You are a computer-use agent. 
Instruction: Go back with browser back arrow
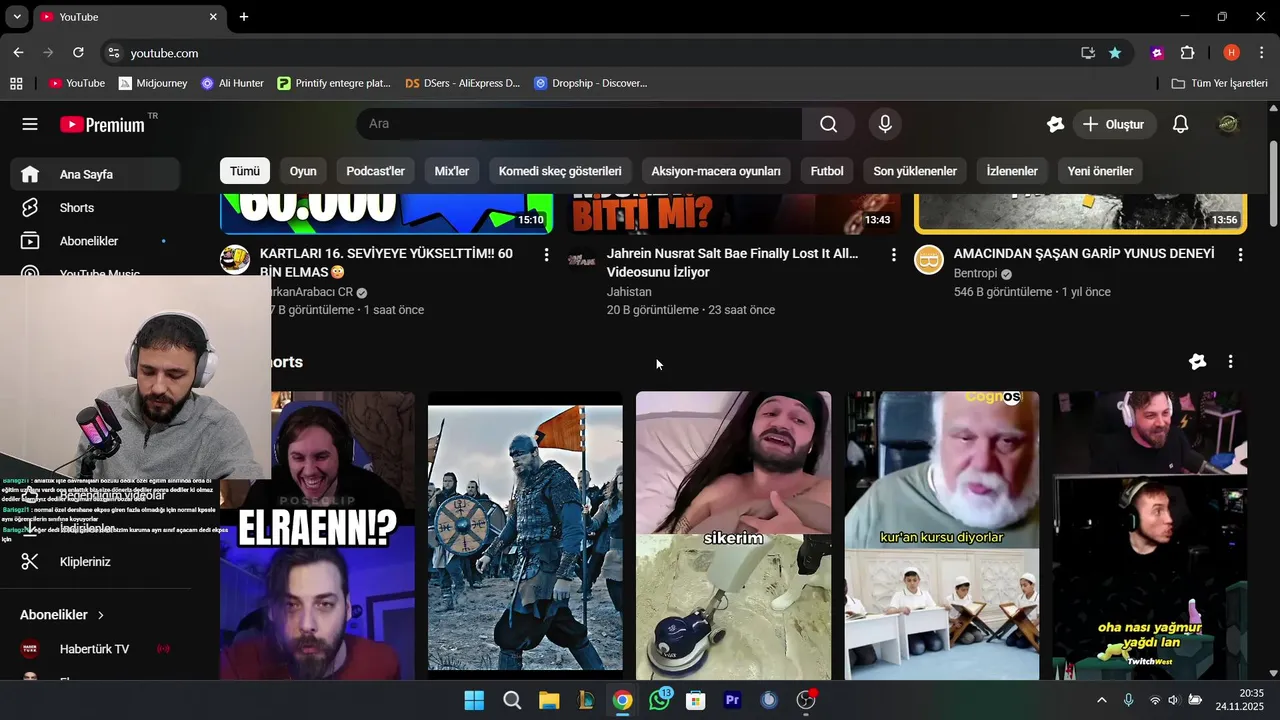18,52
